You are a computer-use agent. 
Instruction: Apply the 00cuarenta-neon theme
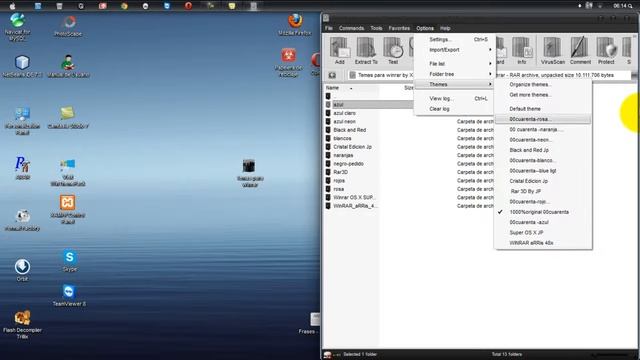pyautogui.click(x=542, y=140)
